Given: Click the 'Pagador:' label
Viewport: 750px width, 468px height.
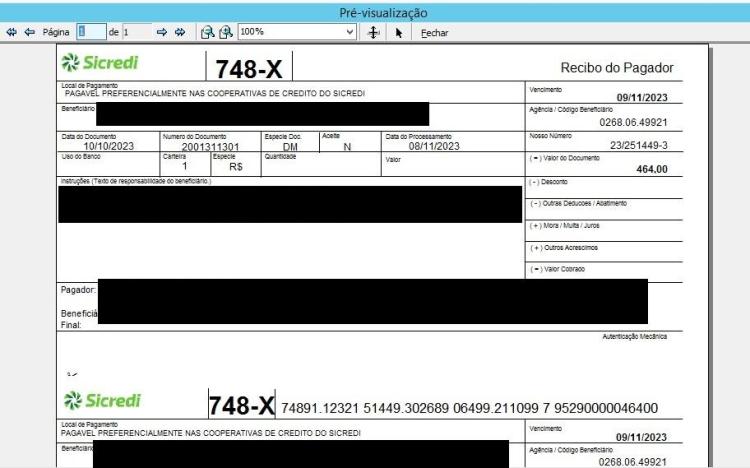Looking at the screenshot, I should click(x=78, y=290).
